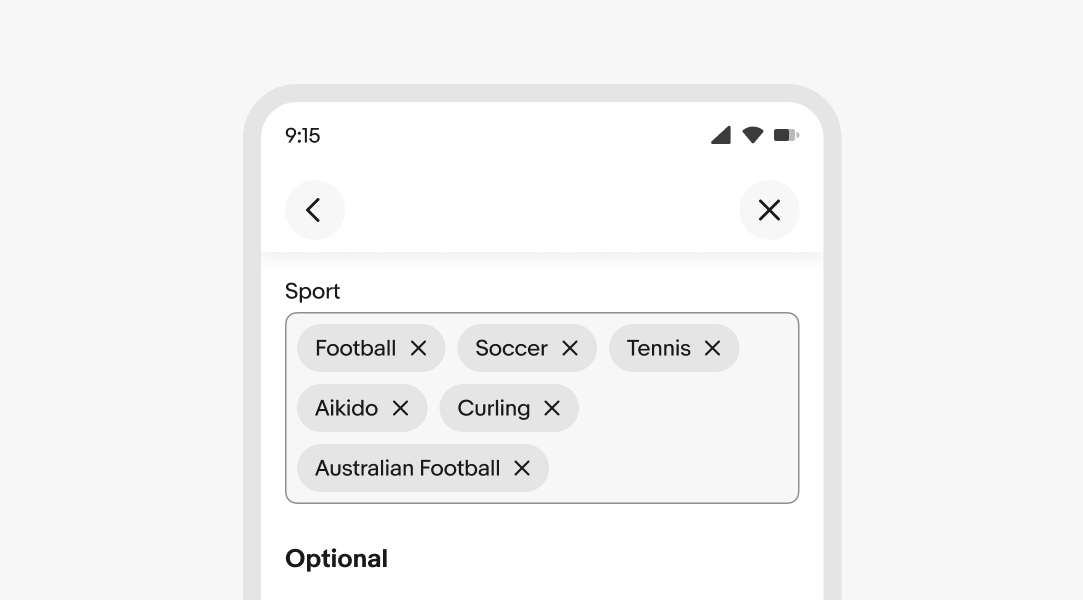Tap the back arrow button
Screen dimensions: 1083x600
(315, 210)
